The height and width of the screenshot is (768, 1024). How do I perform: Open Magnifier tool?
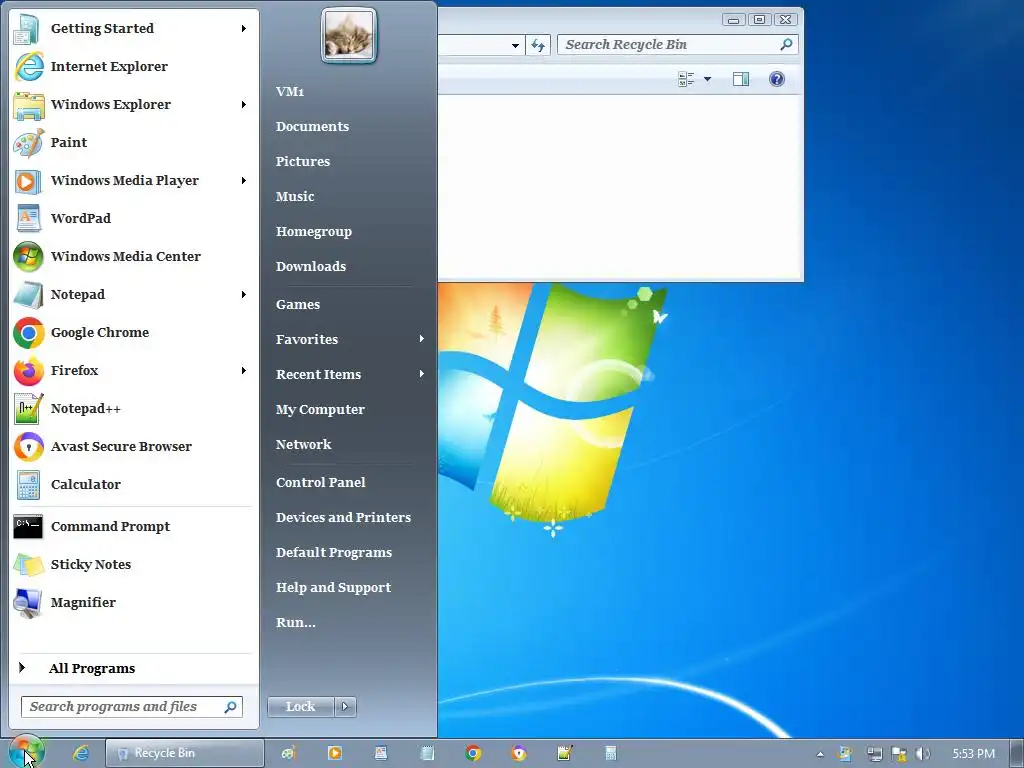tap(133, 602)
